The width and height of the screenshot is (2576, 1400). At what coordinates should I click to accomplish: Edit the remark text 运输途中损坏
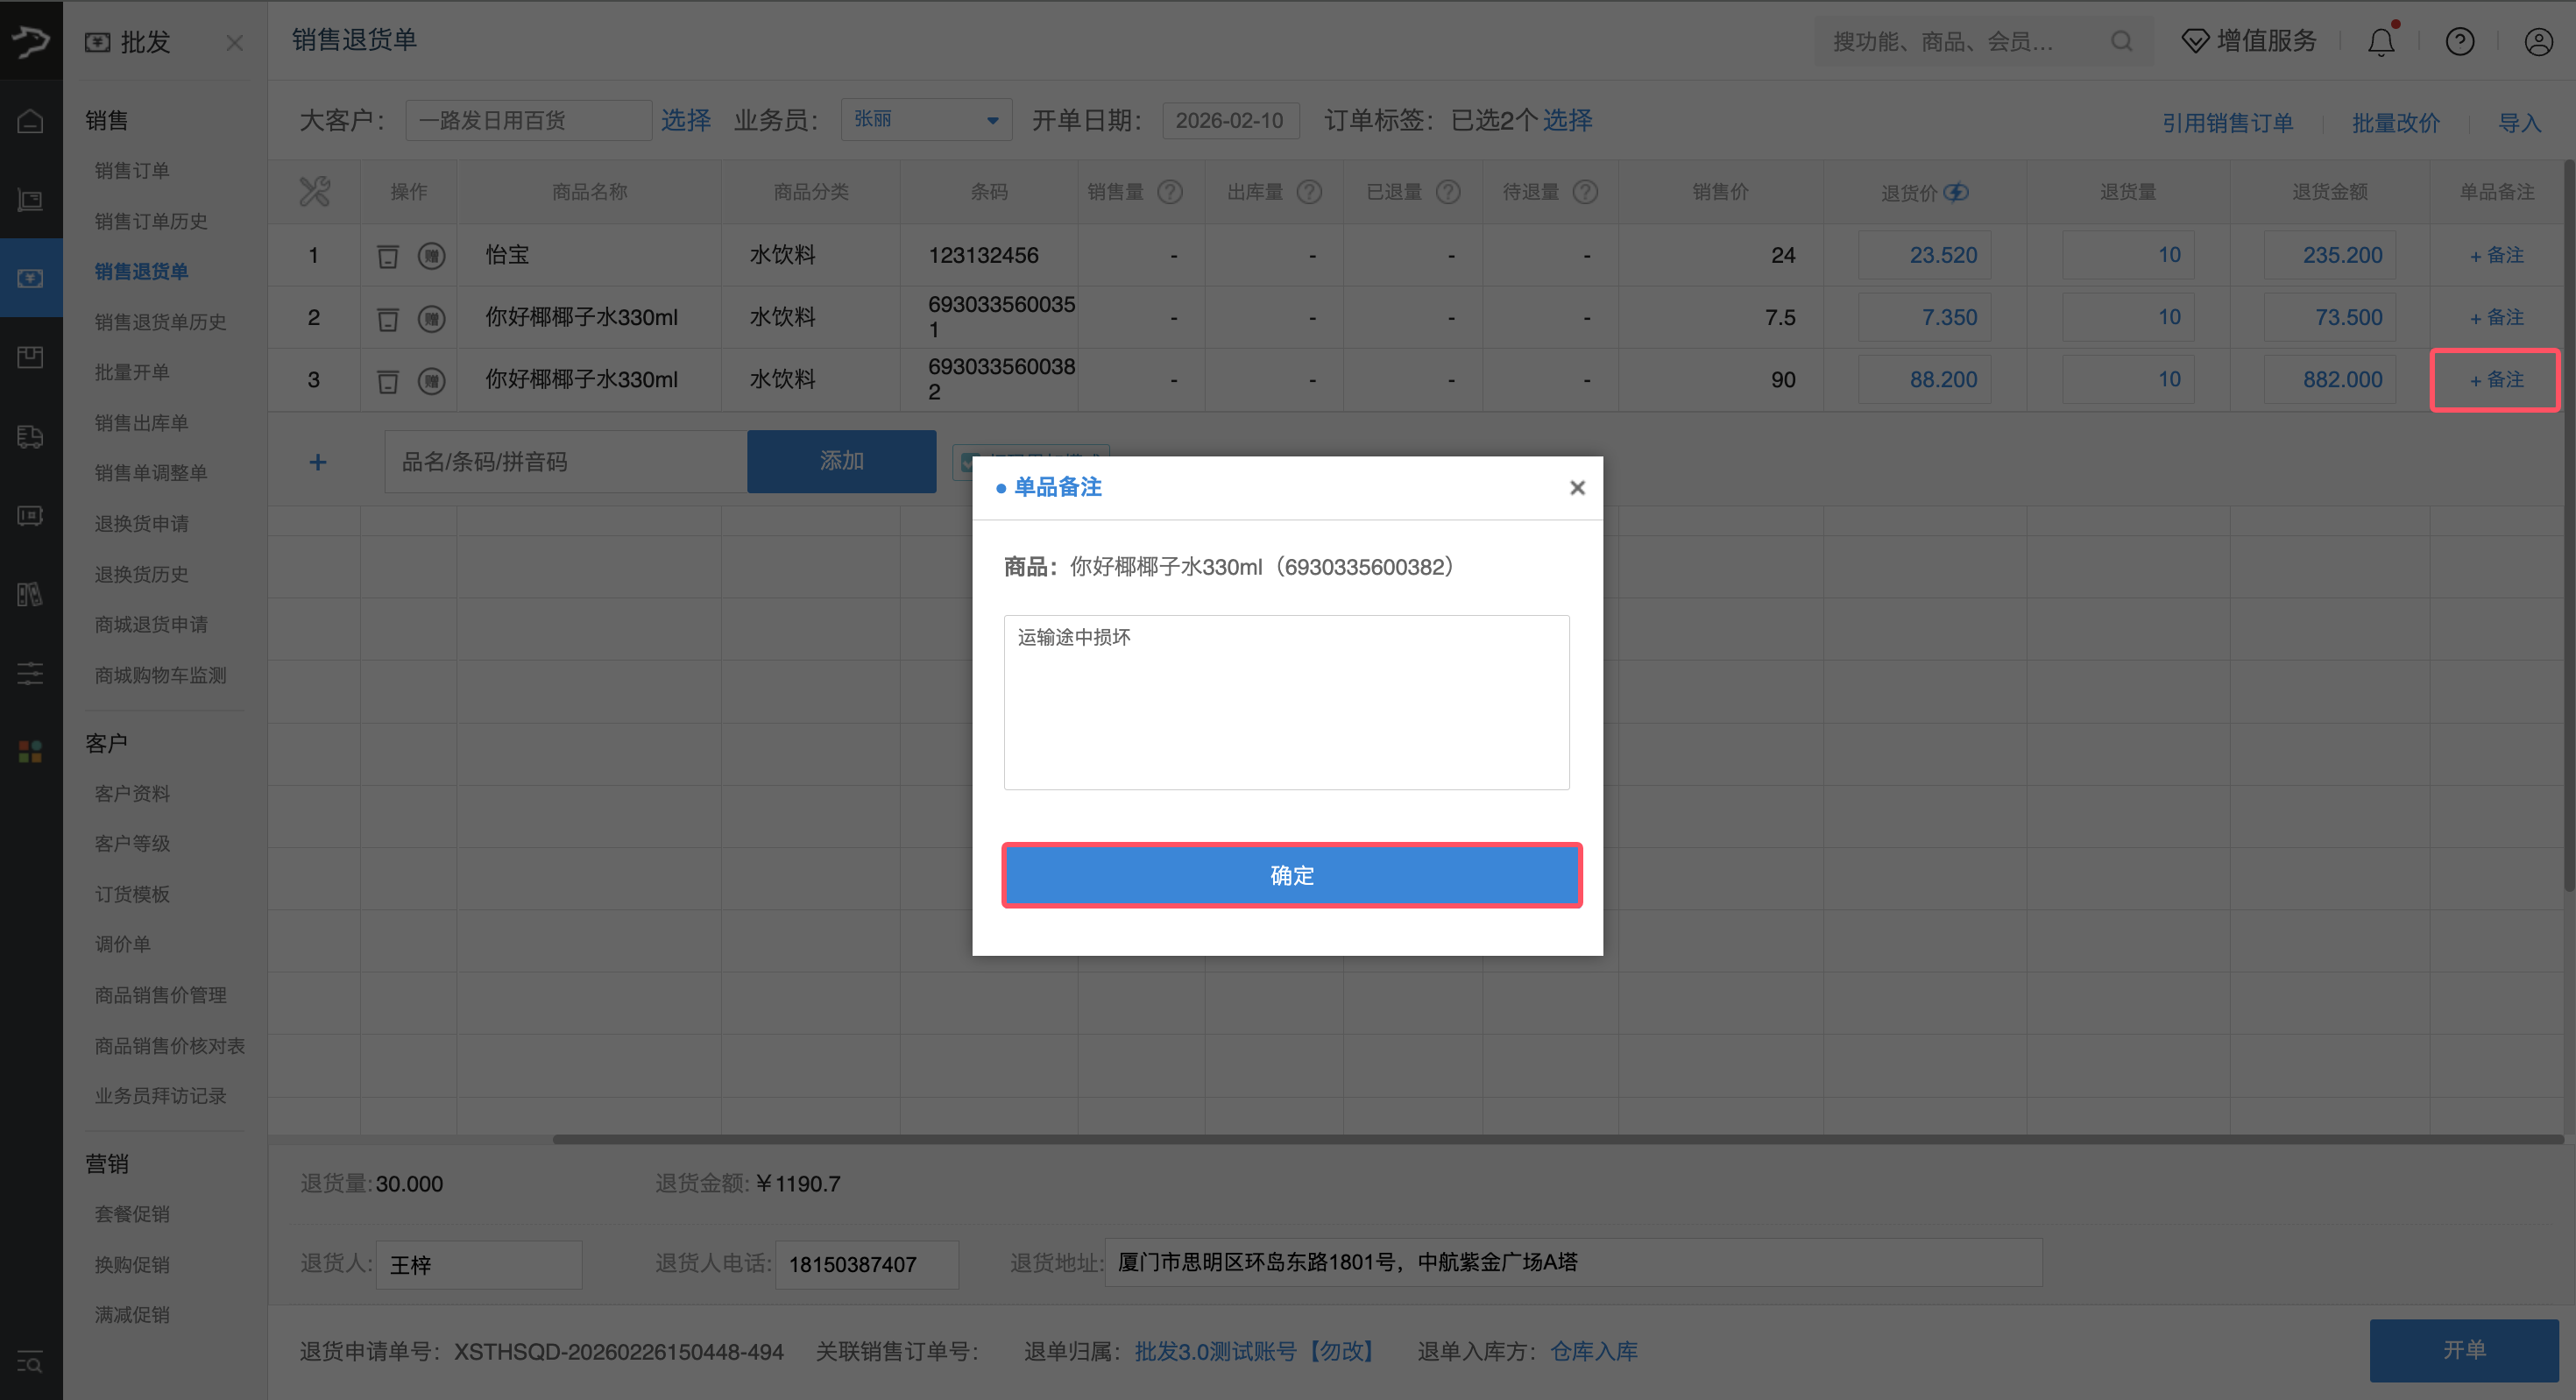click(x=1286, y=700)
